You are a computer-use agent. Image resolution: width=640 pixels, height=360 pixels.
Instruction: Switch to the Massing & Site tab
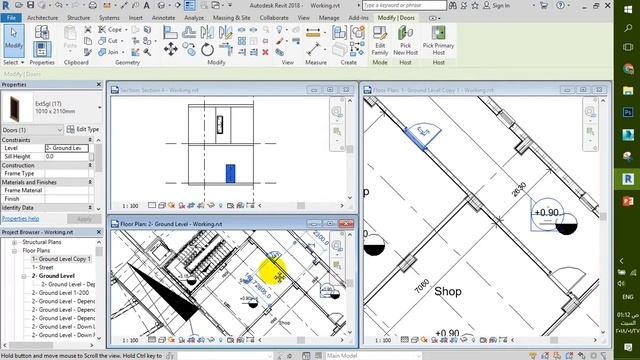pos(231,18)
